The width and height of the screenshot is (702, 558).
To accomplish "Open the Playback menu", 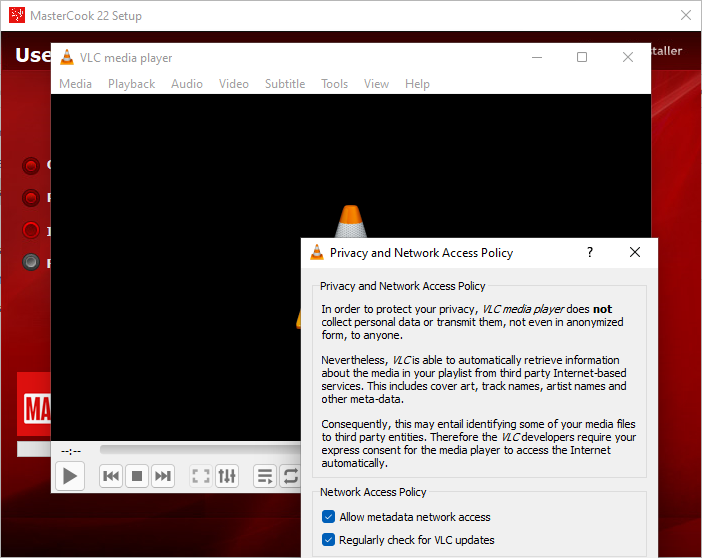I will 131,84.
